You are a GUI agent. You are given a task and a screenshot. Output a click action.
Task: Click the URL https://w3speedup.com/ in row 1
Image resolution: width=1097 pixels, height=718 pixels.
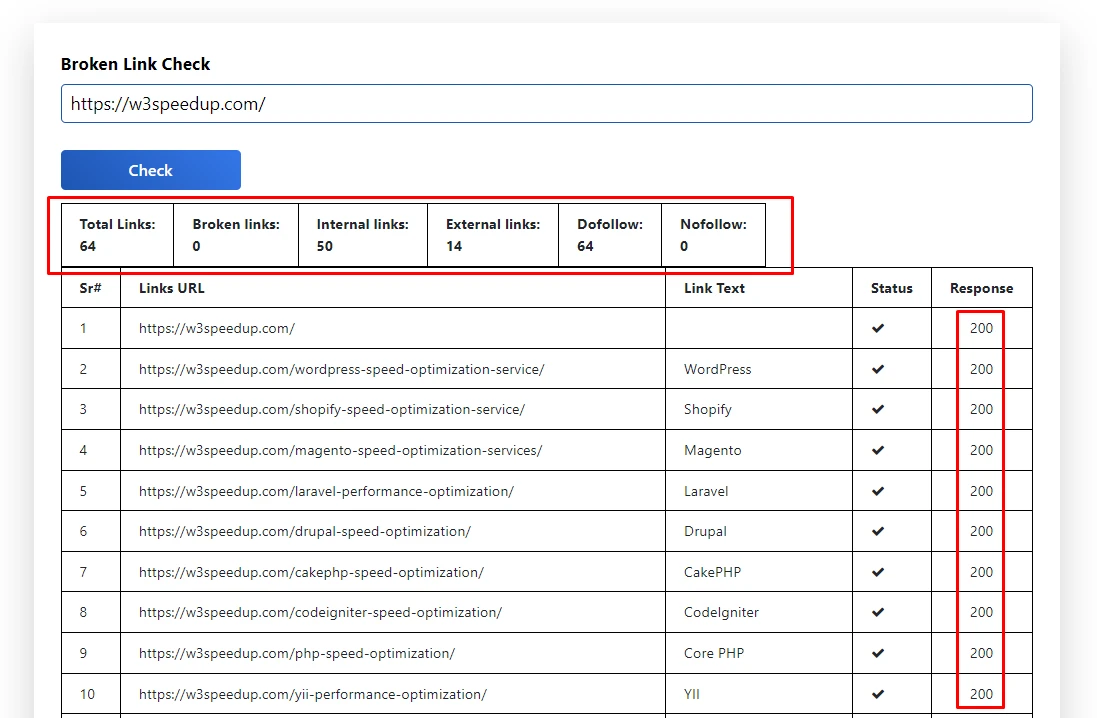[x=217, y=328]
